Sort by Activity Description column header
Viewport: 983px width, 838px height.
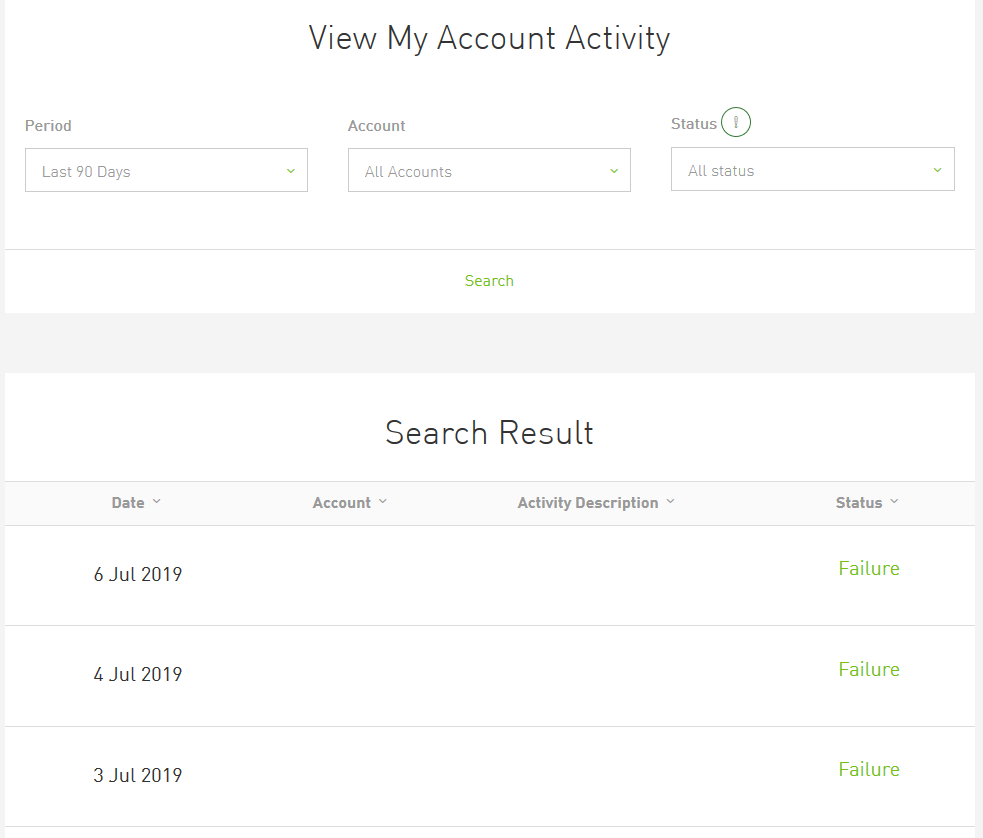pyautogui.click(x=587, y=503)
